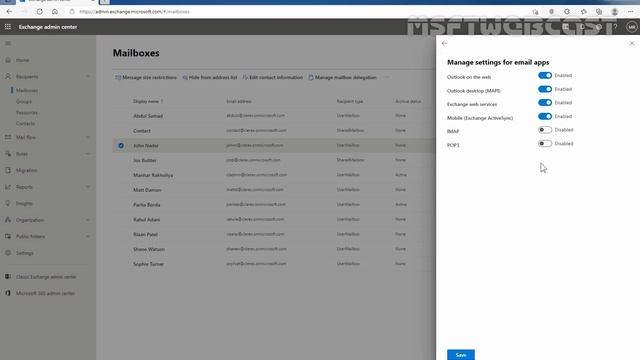The width and height of the screenshot is (640, 360).
Task: Open the Abdul Samad mailbox
Action: coord(148,116)
